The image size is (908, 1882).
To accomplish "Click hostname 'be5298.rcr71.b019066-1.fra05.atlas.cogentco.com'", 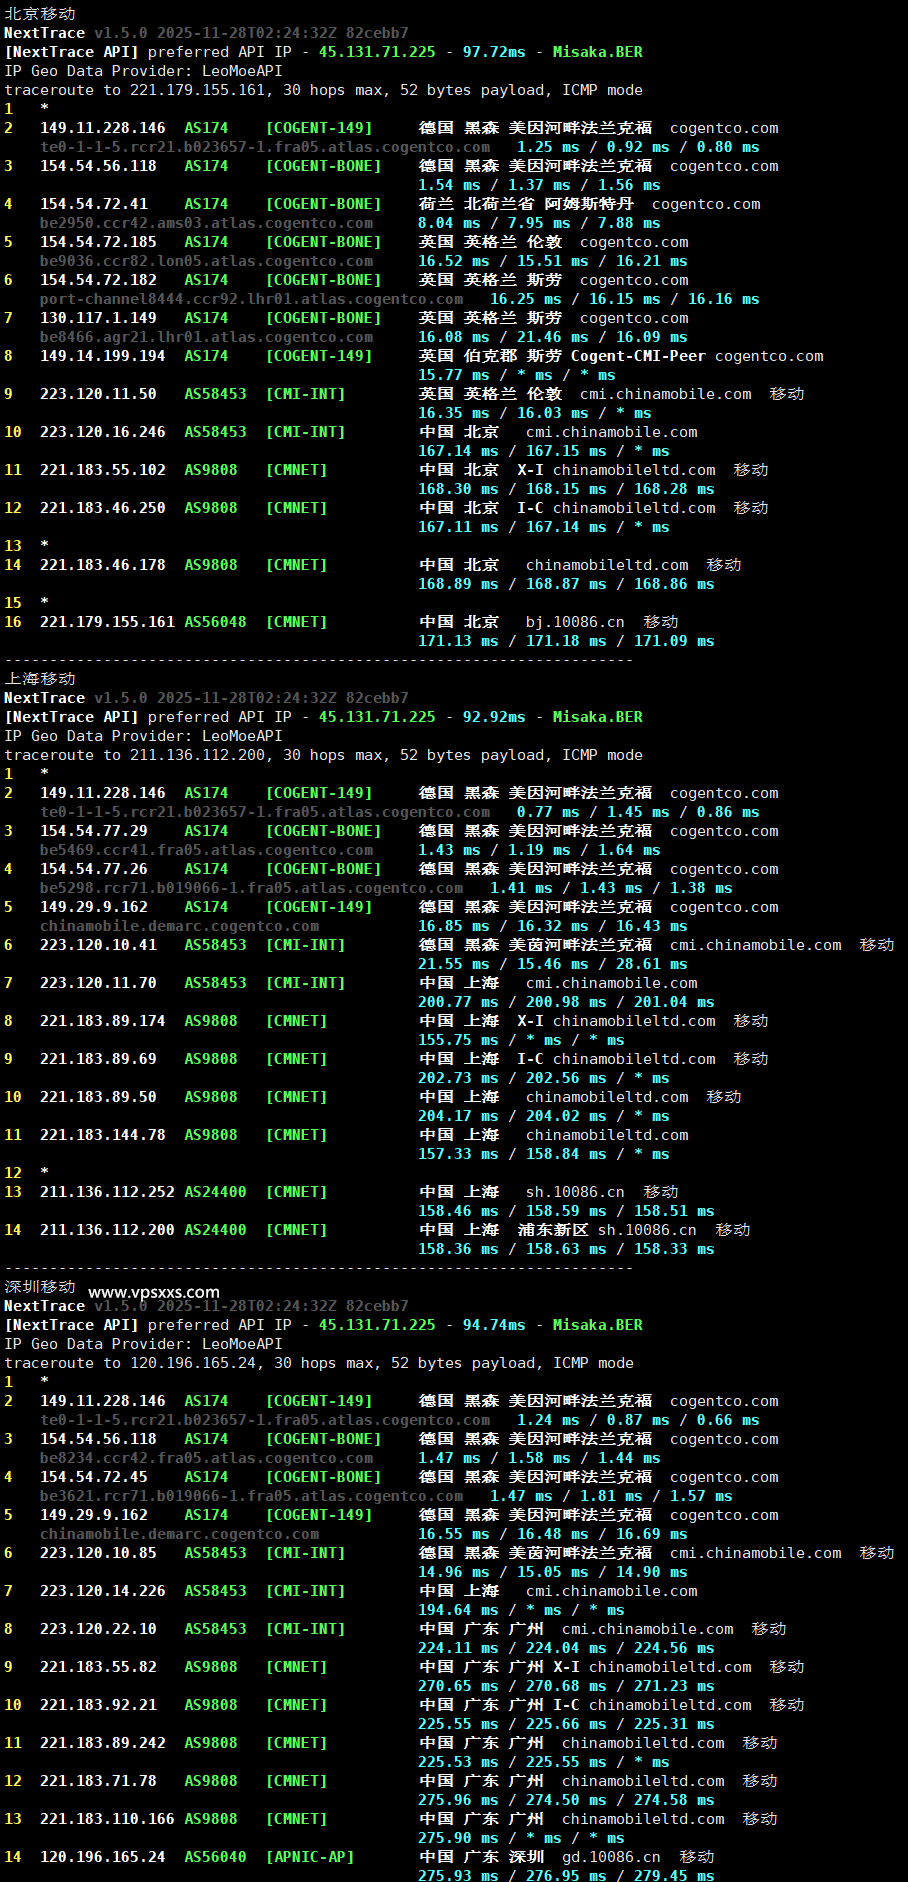I will pos(251,888).
